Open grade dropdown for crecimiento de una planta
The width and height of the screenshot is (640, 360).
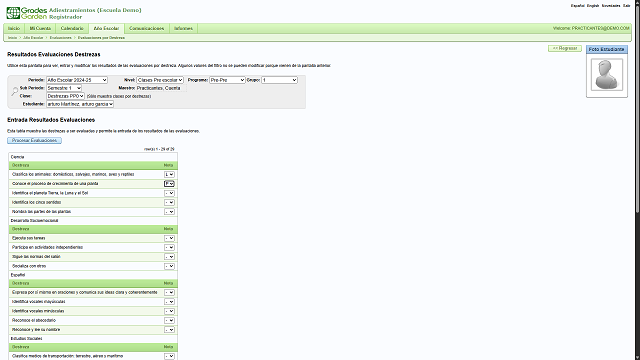click(169, 184)
